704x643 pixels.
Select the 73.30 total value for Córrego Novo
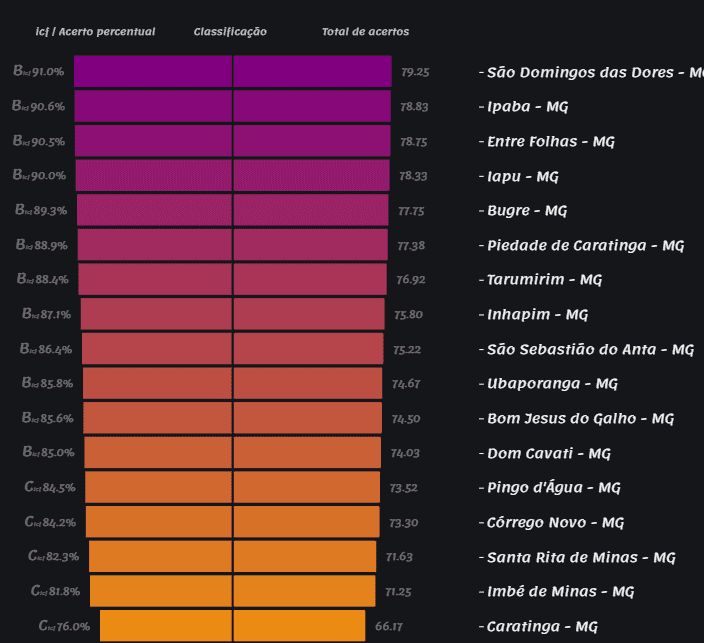tap(404, 523)
